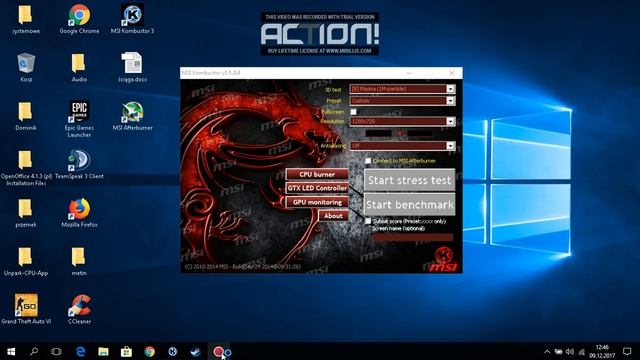Open the metin folder on desktop
This screenshot has width=640, height=360.
pos(79,261)
